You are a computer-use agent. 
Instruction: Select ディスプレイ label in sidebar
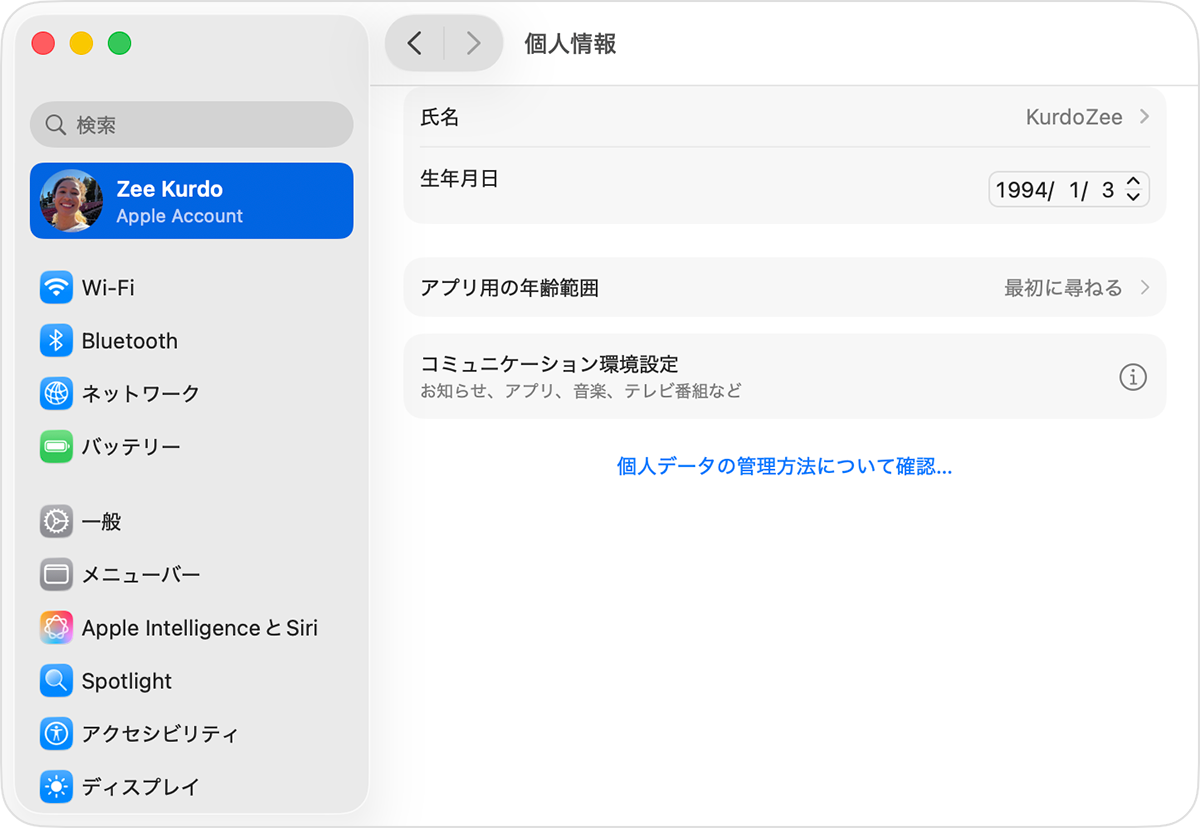point(141,786)
